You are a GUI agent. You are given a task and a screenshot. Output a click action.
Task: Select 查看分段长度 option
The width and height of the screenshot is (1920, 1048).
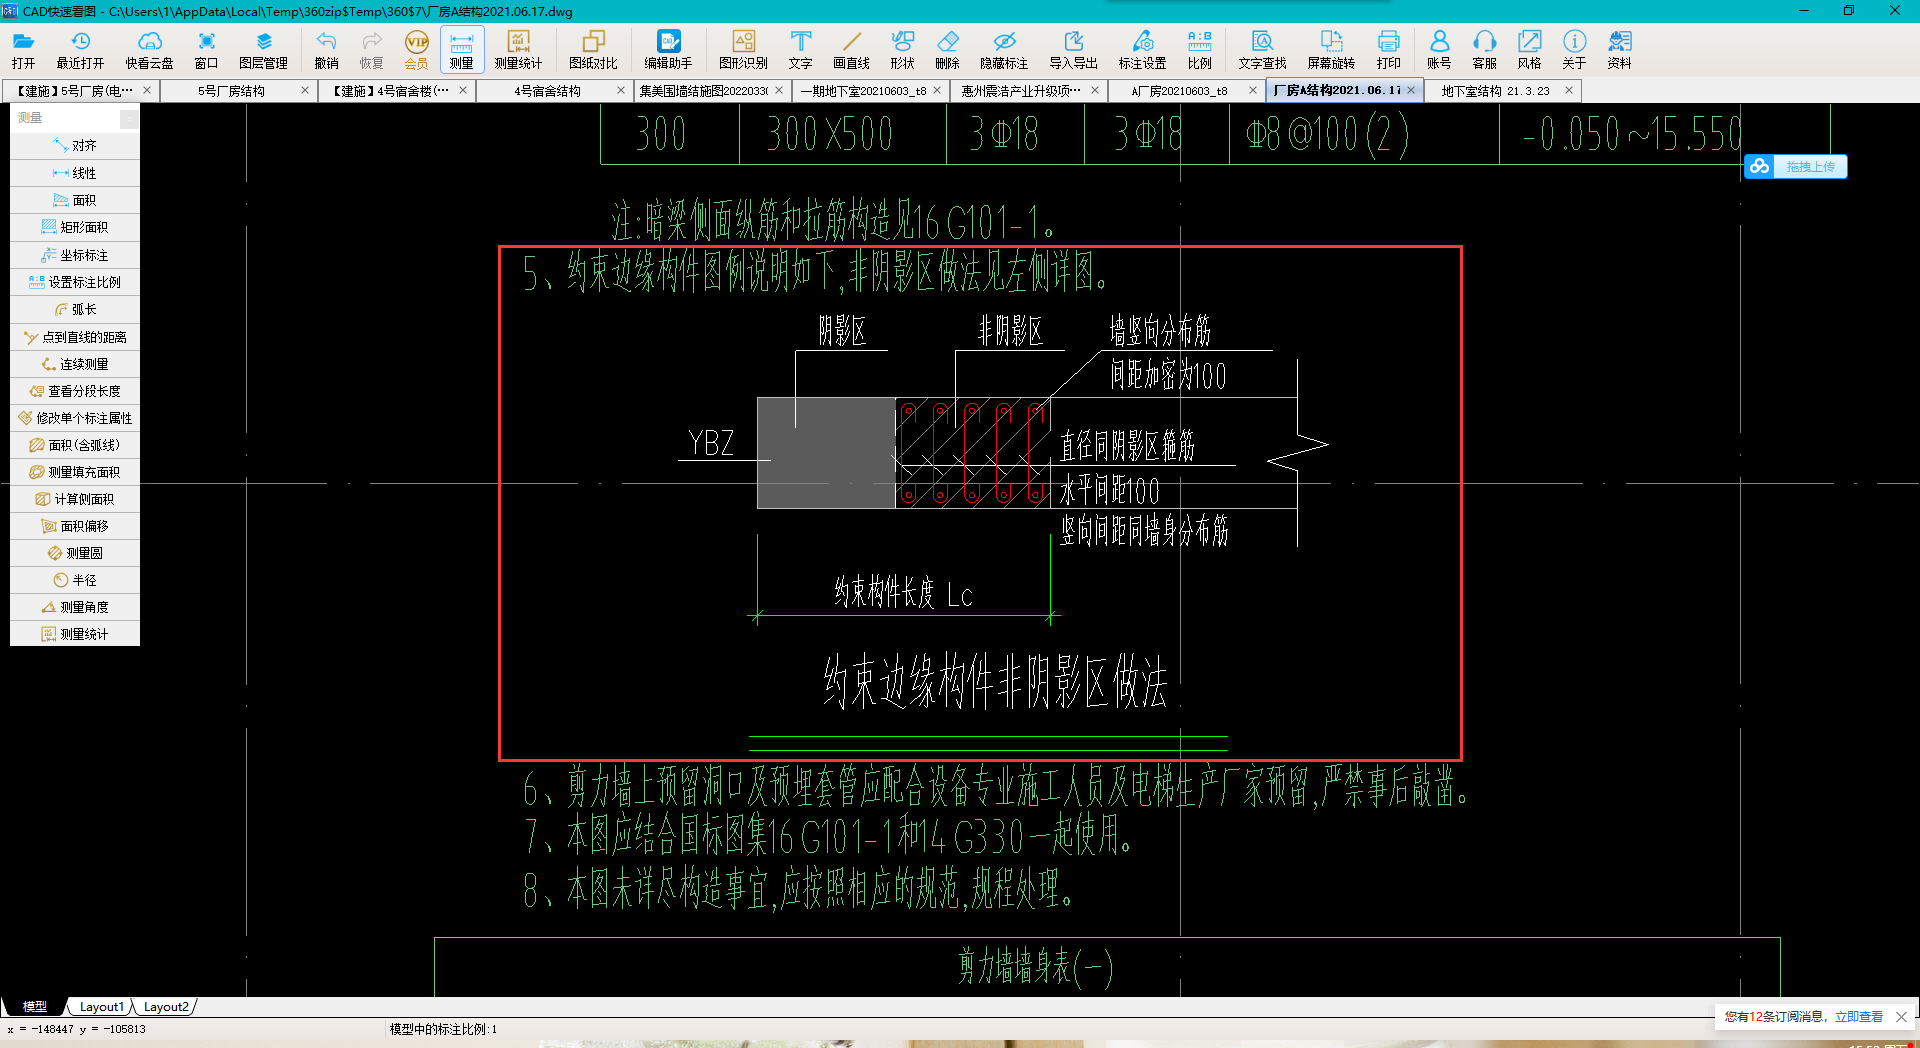75,391
